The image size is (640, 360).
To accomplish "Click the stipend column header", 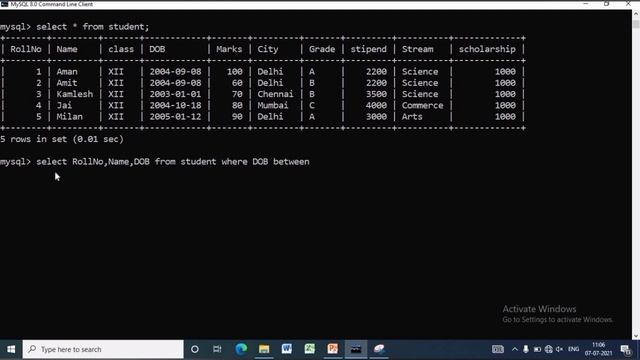I will tap(368, 49).
